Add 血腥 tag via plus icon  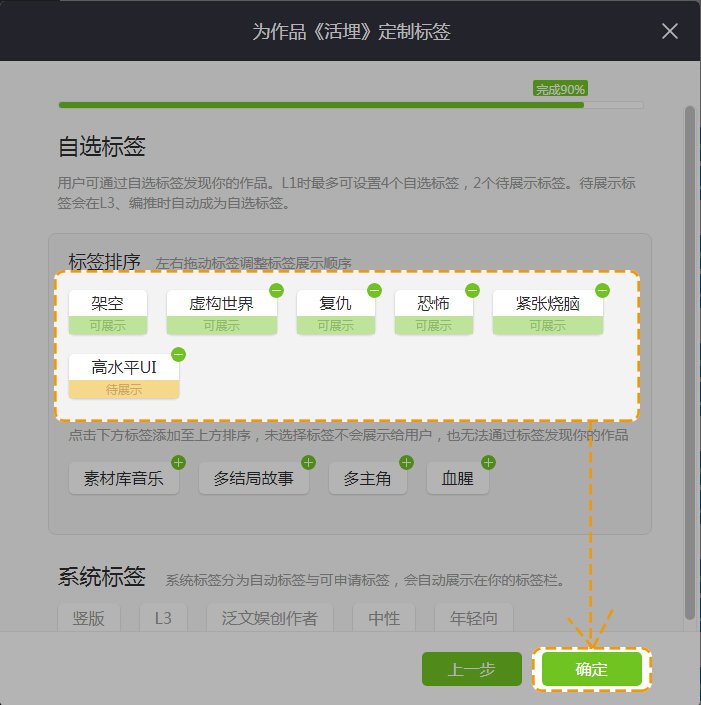click(488, 463)
